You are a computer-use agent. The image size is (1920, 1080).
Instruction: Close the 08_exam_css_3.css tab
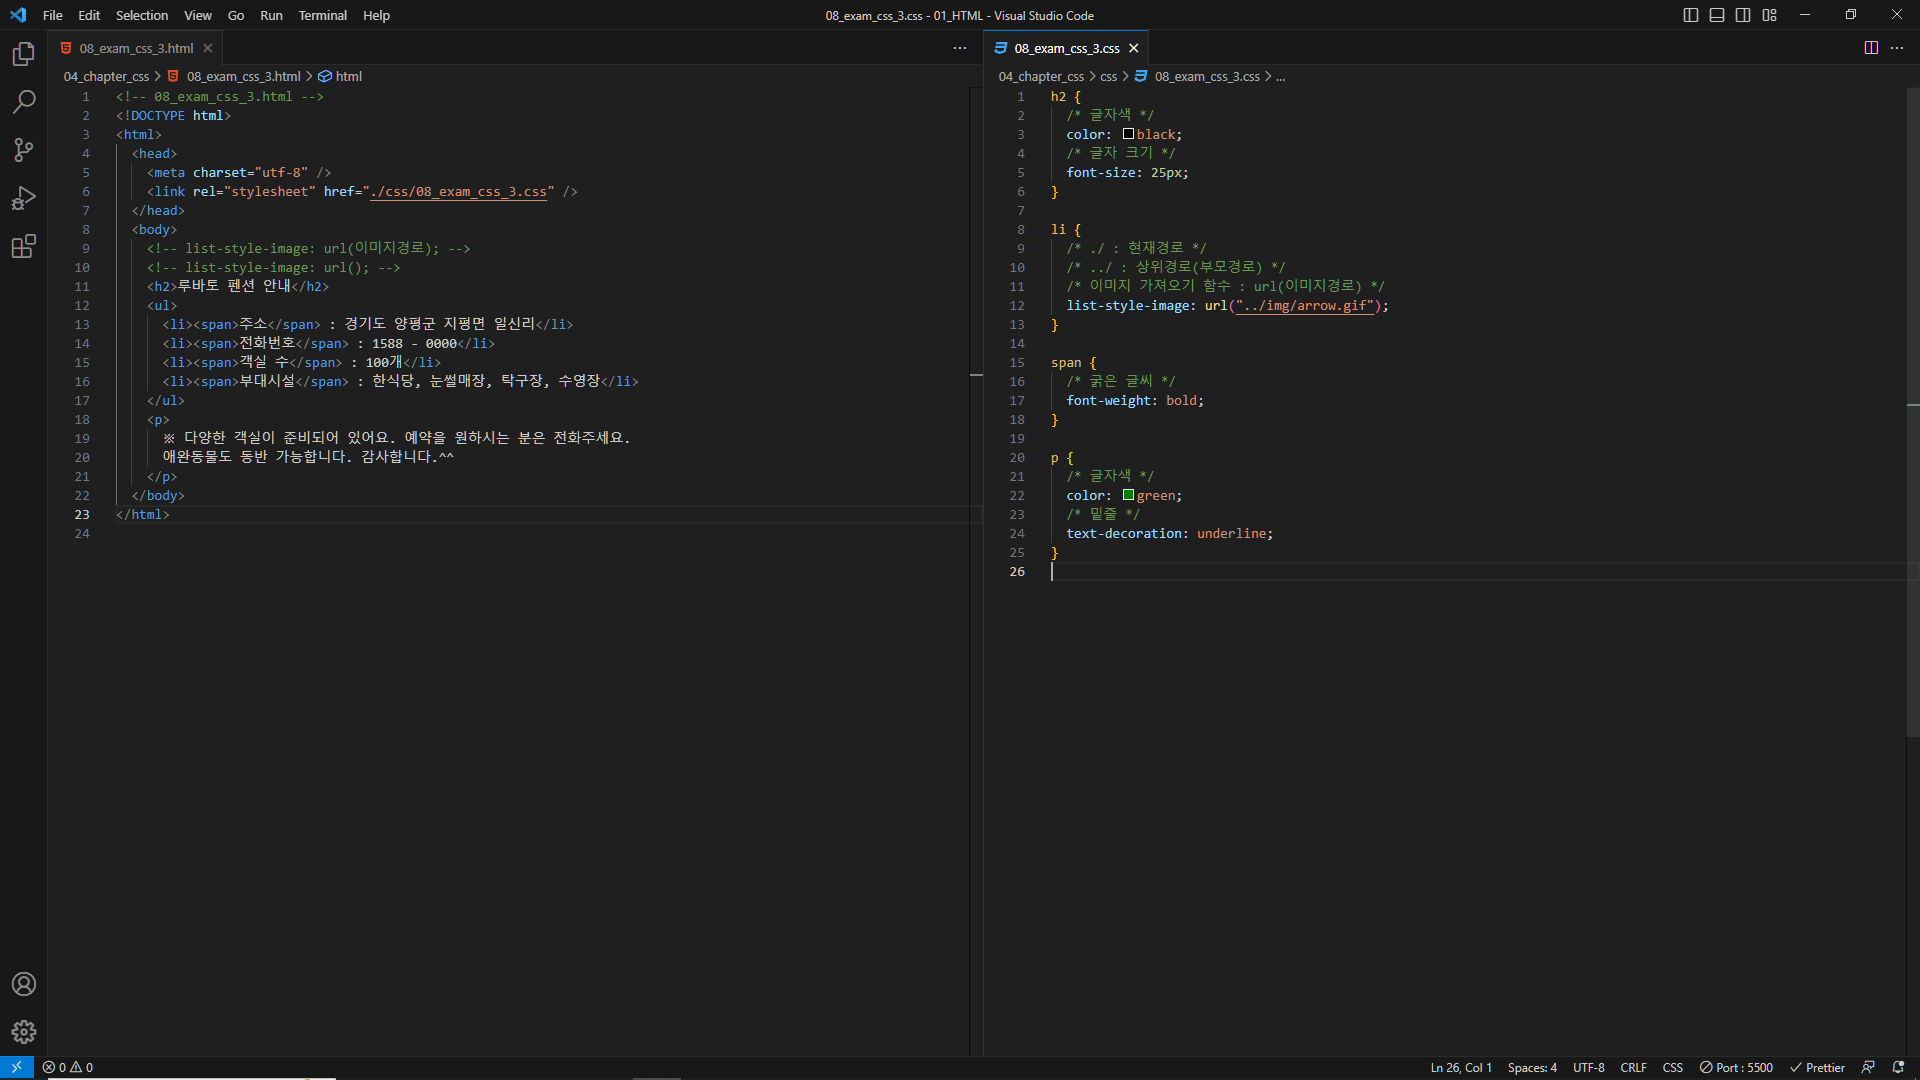(1134, 48)
